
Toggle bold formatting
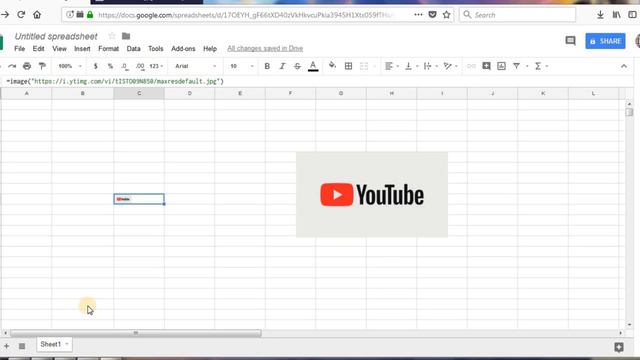267,66
